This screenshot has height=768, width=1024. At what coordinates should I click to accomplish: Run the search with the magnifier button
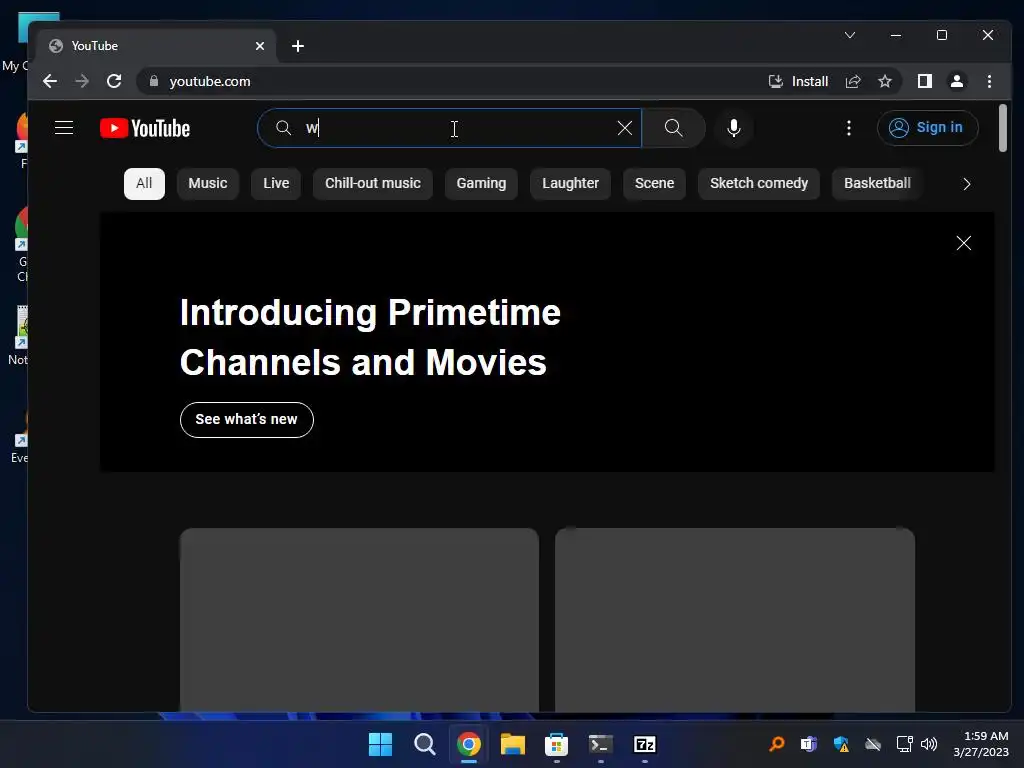pos(673,128)
